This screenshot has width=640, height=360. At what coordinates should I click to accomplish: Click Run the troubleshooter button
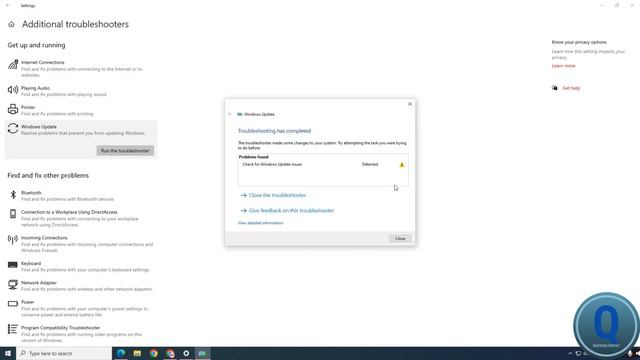click(125, 151)
